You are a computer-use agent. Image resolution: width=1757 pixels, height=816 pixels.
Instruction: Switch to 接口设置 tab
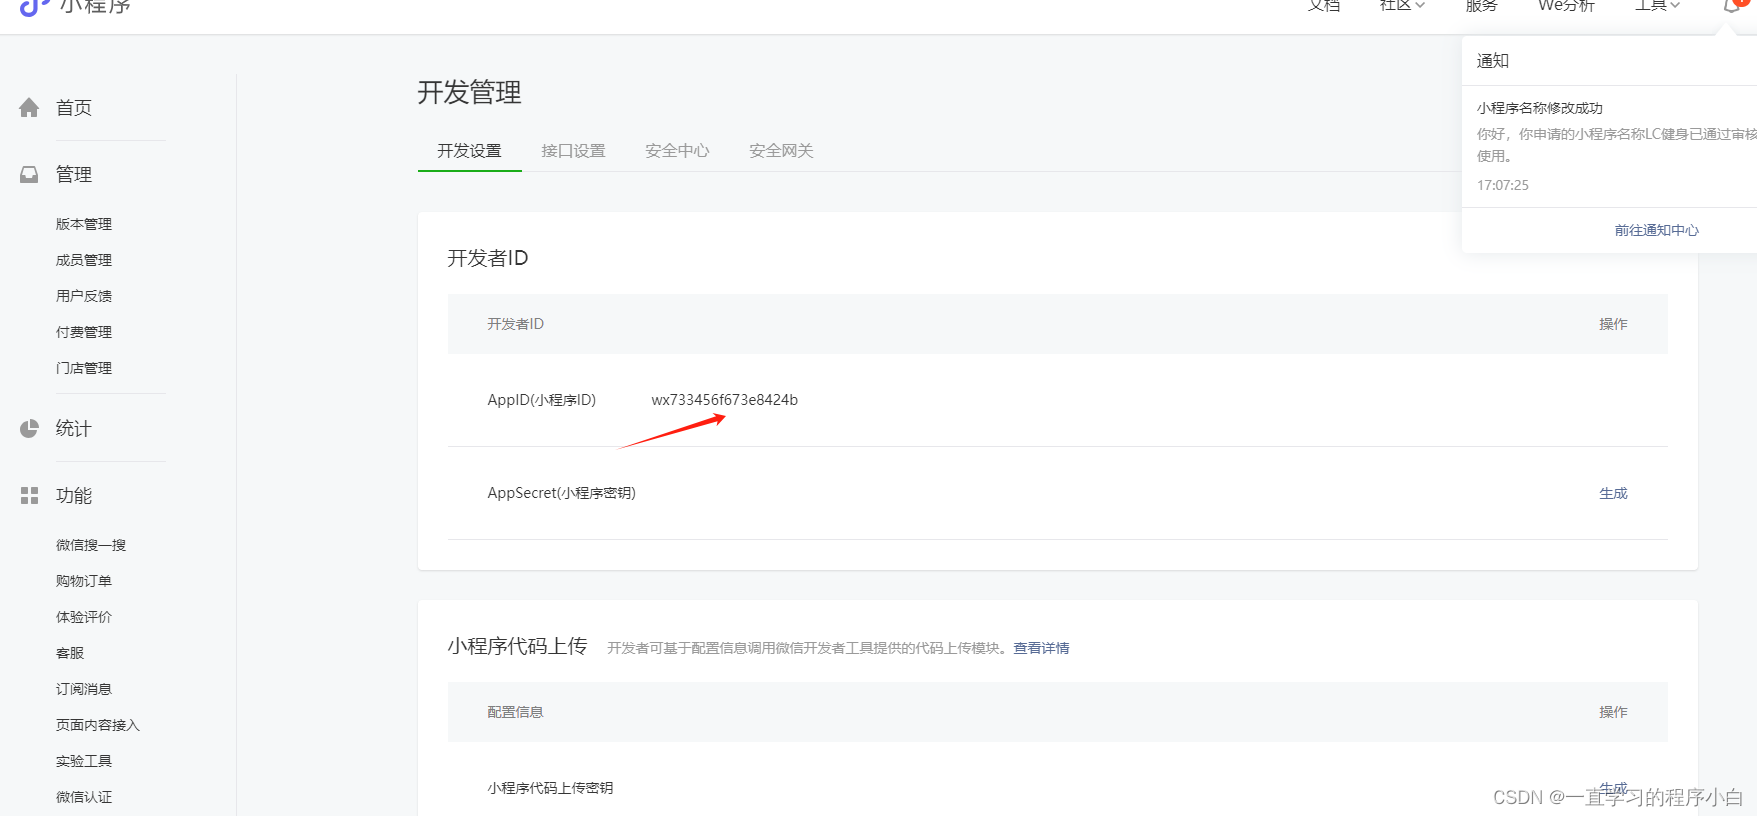point(573,151)
